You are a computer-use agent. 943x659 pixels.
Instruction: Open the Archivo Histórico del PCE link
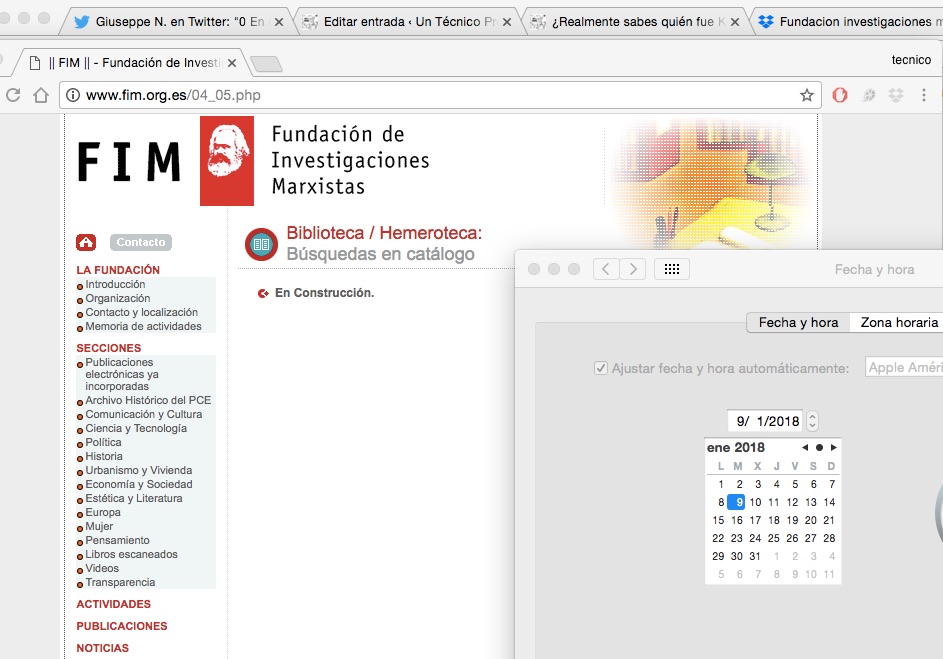pos(148,400)
